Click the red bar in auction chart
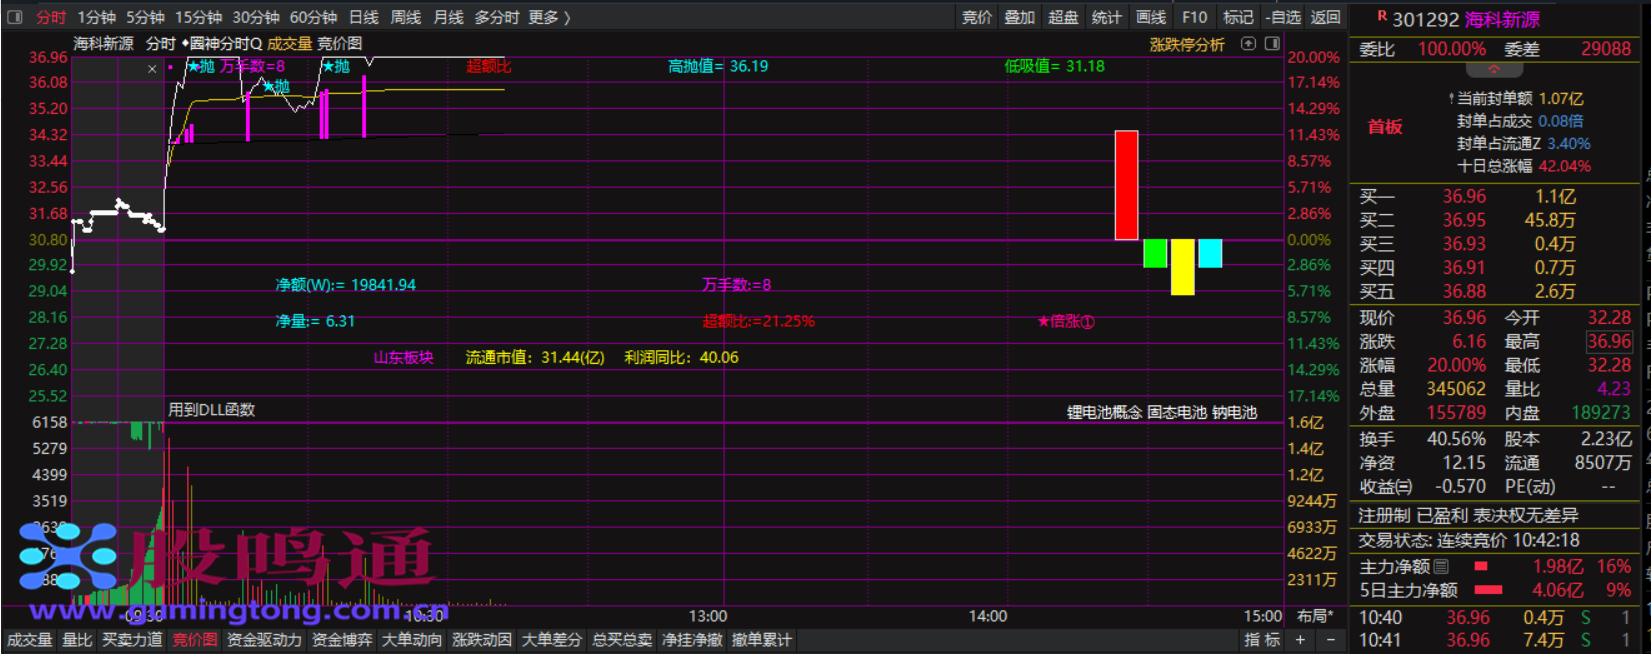This screenshot has height=654, width=1651. (x=1126, y=185)
